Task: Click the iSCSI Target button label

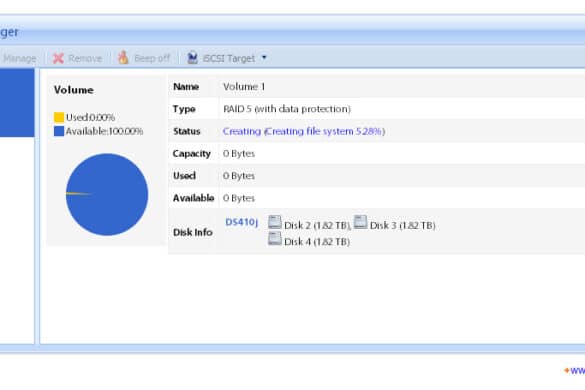Action: [229, 59]
